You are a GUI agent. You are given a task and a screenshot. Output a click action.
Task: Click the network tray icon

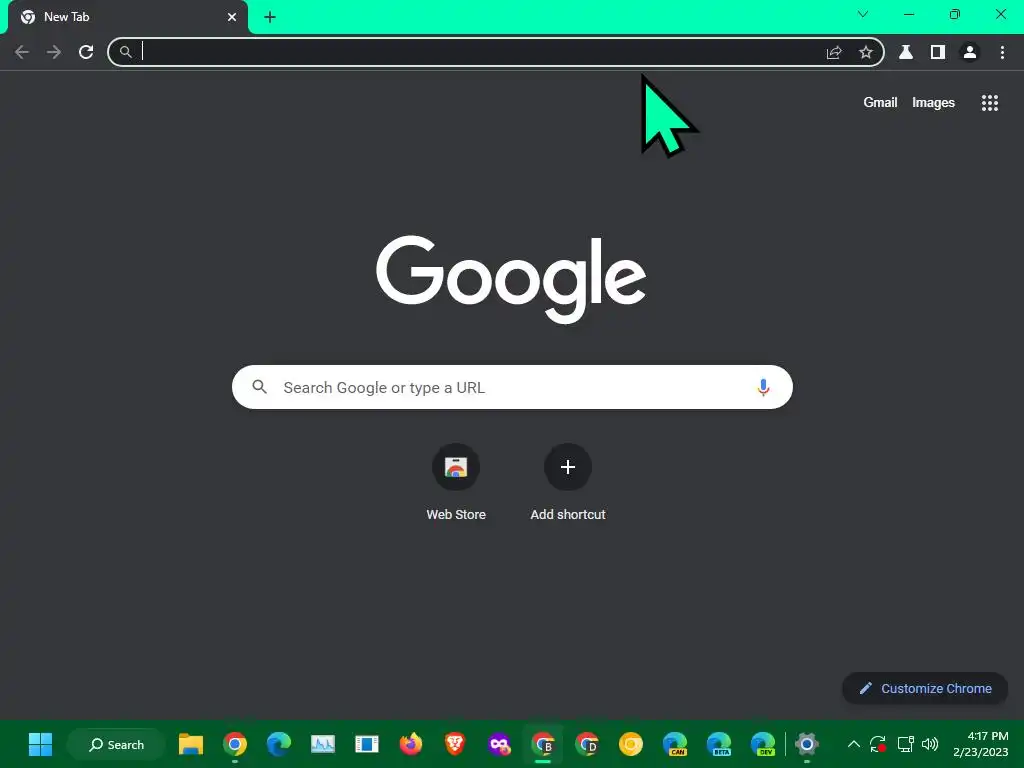pos(905,744)
